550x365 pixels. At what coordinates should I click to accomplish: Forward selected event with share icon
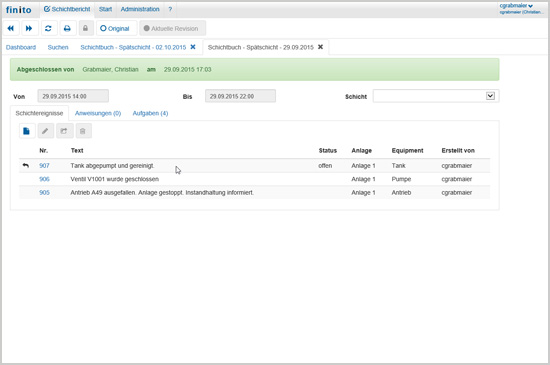click(64, 131)
